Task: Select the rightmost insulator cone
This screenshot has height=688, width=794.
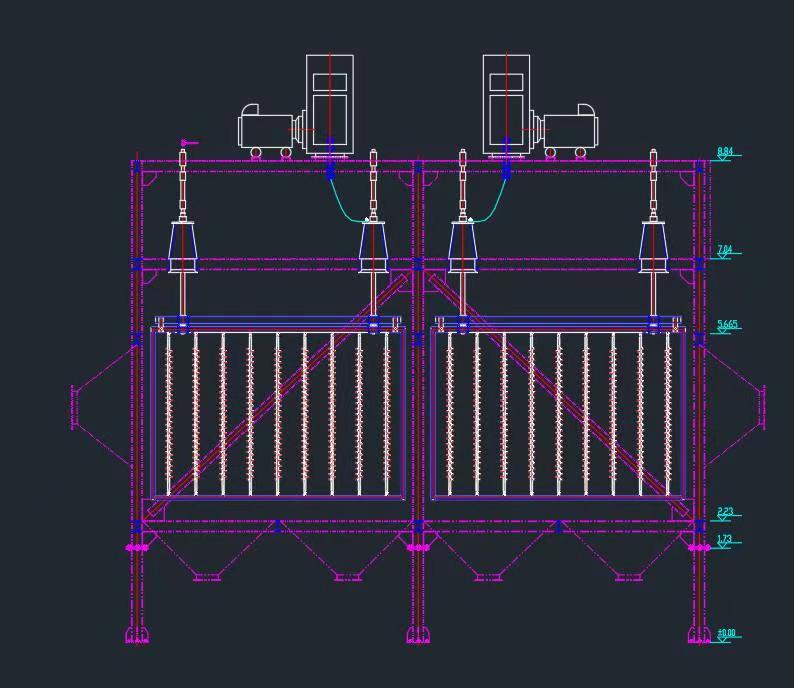Action: (654, 247)
